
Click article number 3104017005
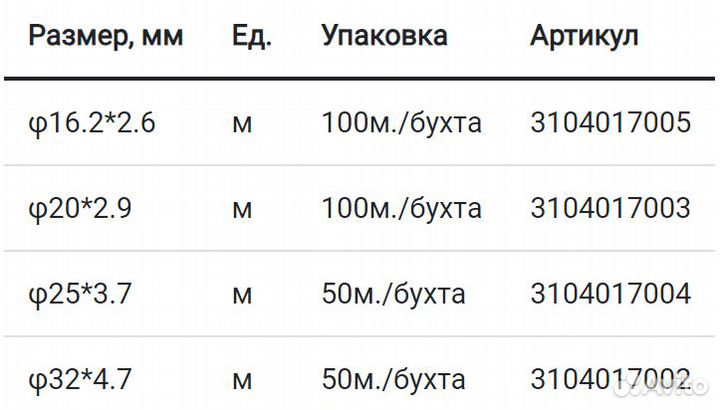click(x=610, y=124)
